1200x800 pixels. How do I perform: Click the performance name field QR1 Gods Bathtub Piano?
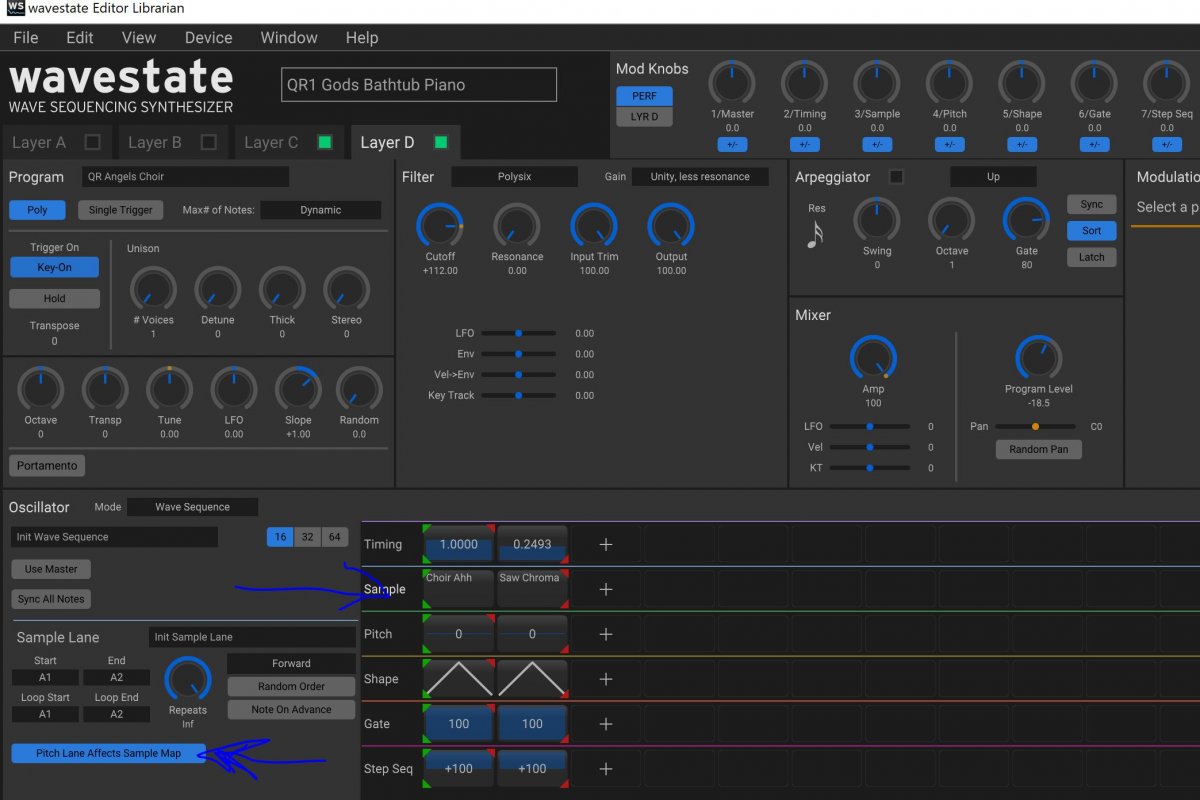(x=419, y=85)
